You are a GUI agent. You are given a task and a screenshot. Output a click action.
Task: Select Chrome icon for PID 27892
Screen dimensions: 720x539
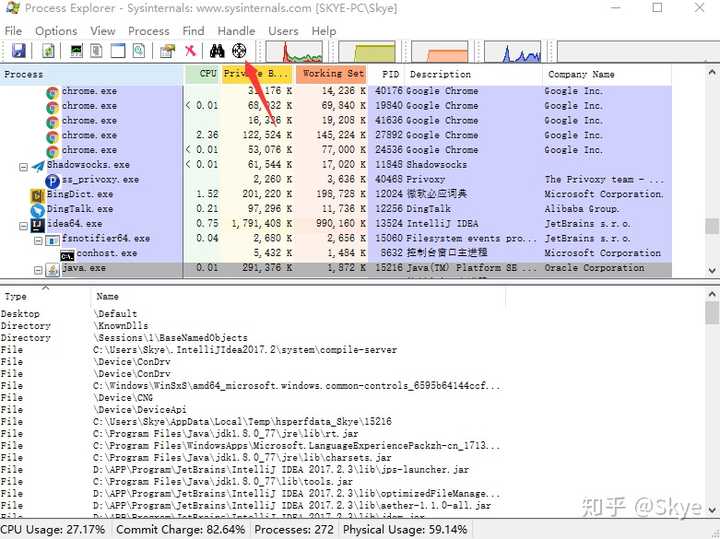[53, 137]
